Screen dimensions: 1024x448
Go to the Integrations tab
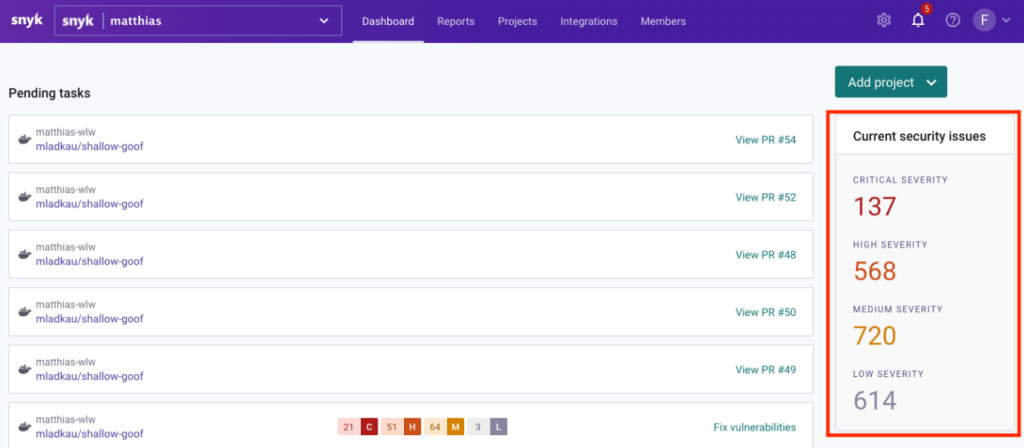(588, 21)
